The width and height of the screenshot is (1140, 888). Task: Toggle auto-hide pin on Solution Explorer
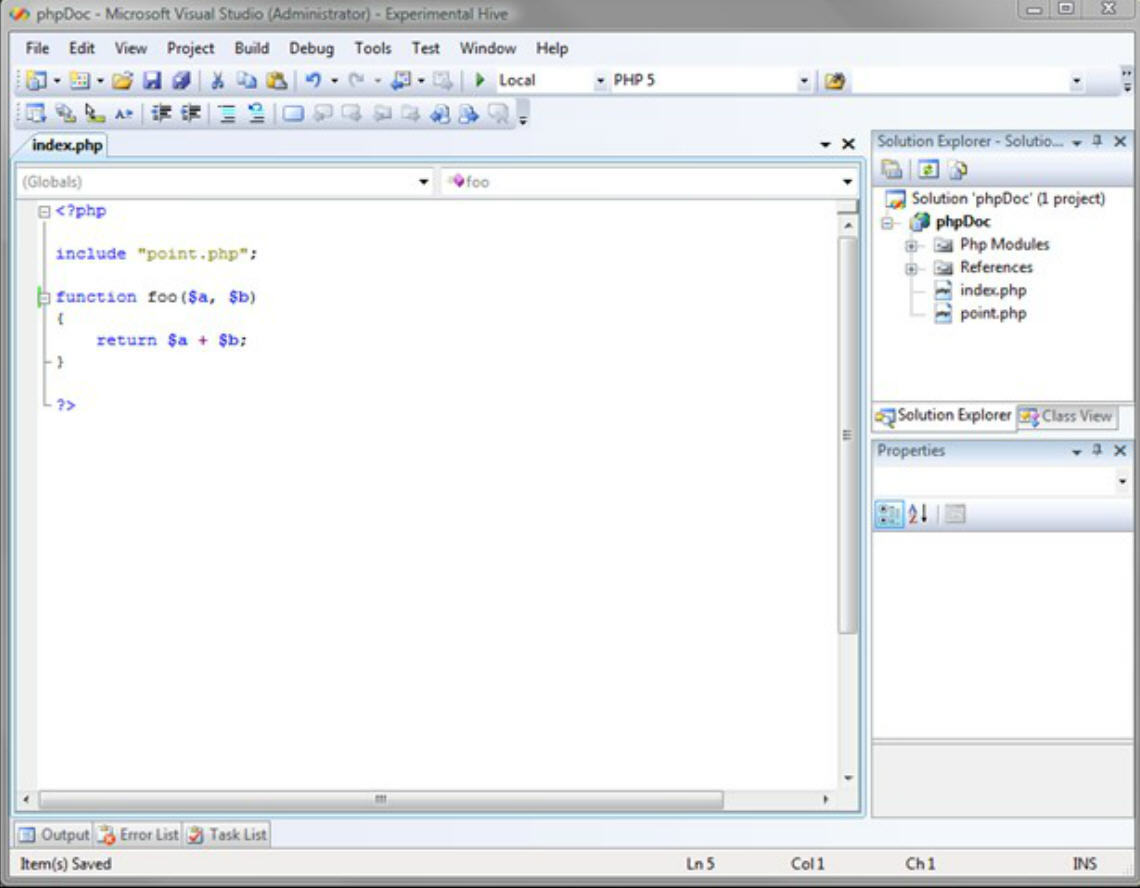coord(1098,142)
